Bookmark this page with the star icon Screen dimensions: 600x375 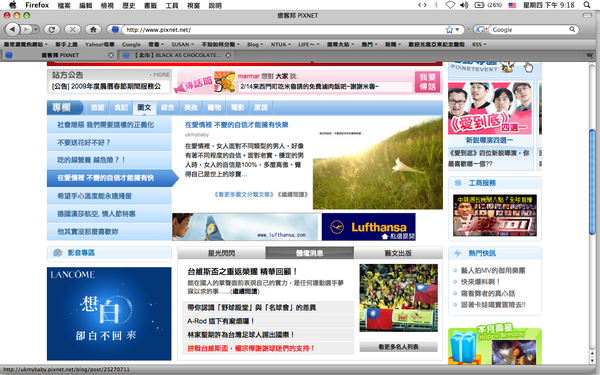tap(449, 29)
